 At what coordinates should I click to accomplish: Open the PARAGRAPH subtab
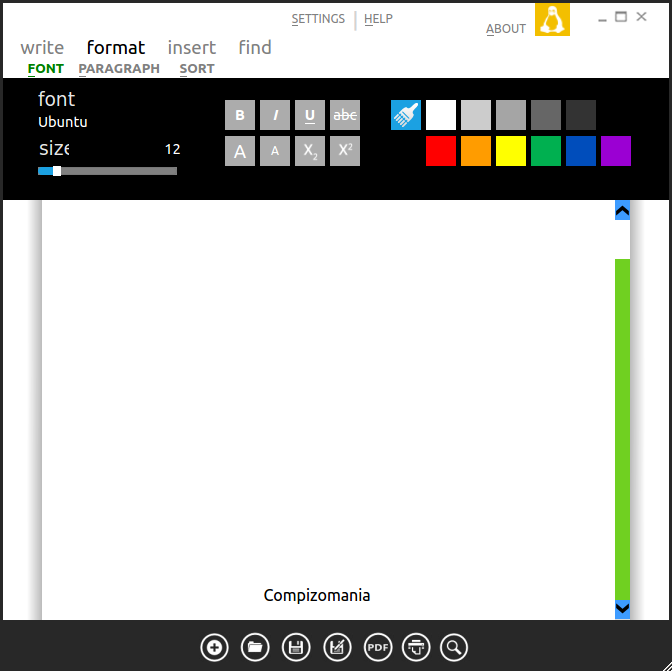[119, 69]
